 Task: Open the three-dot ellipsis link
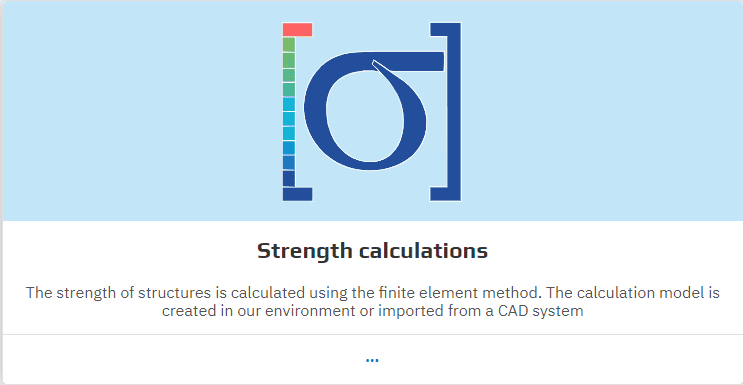[372, 360]
